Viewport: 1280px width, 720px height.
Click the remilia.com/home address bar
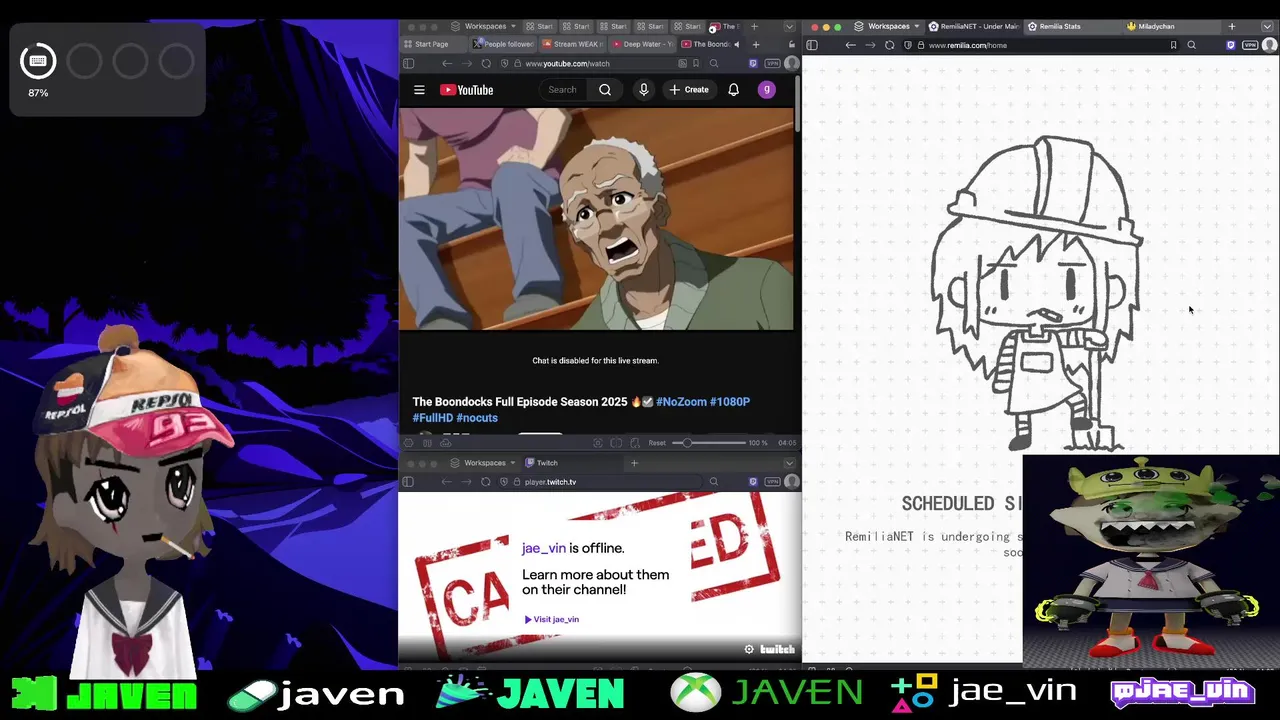[x=1040, y=45]
